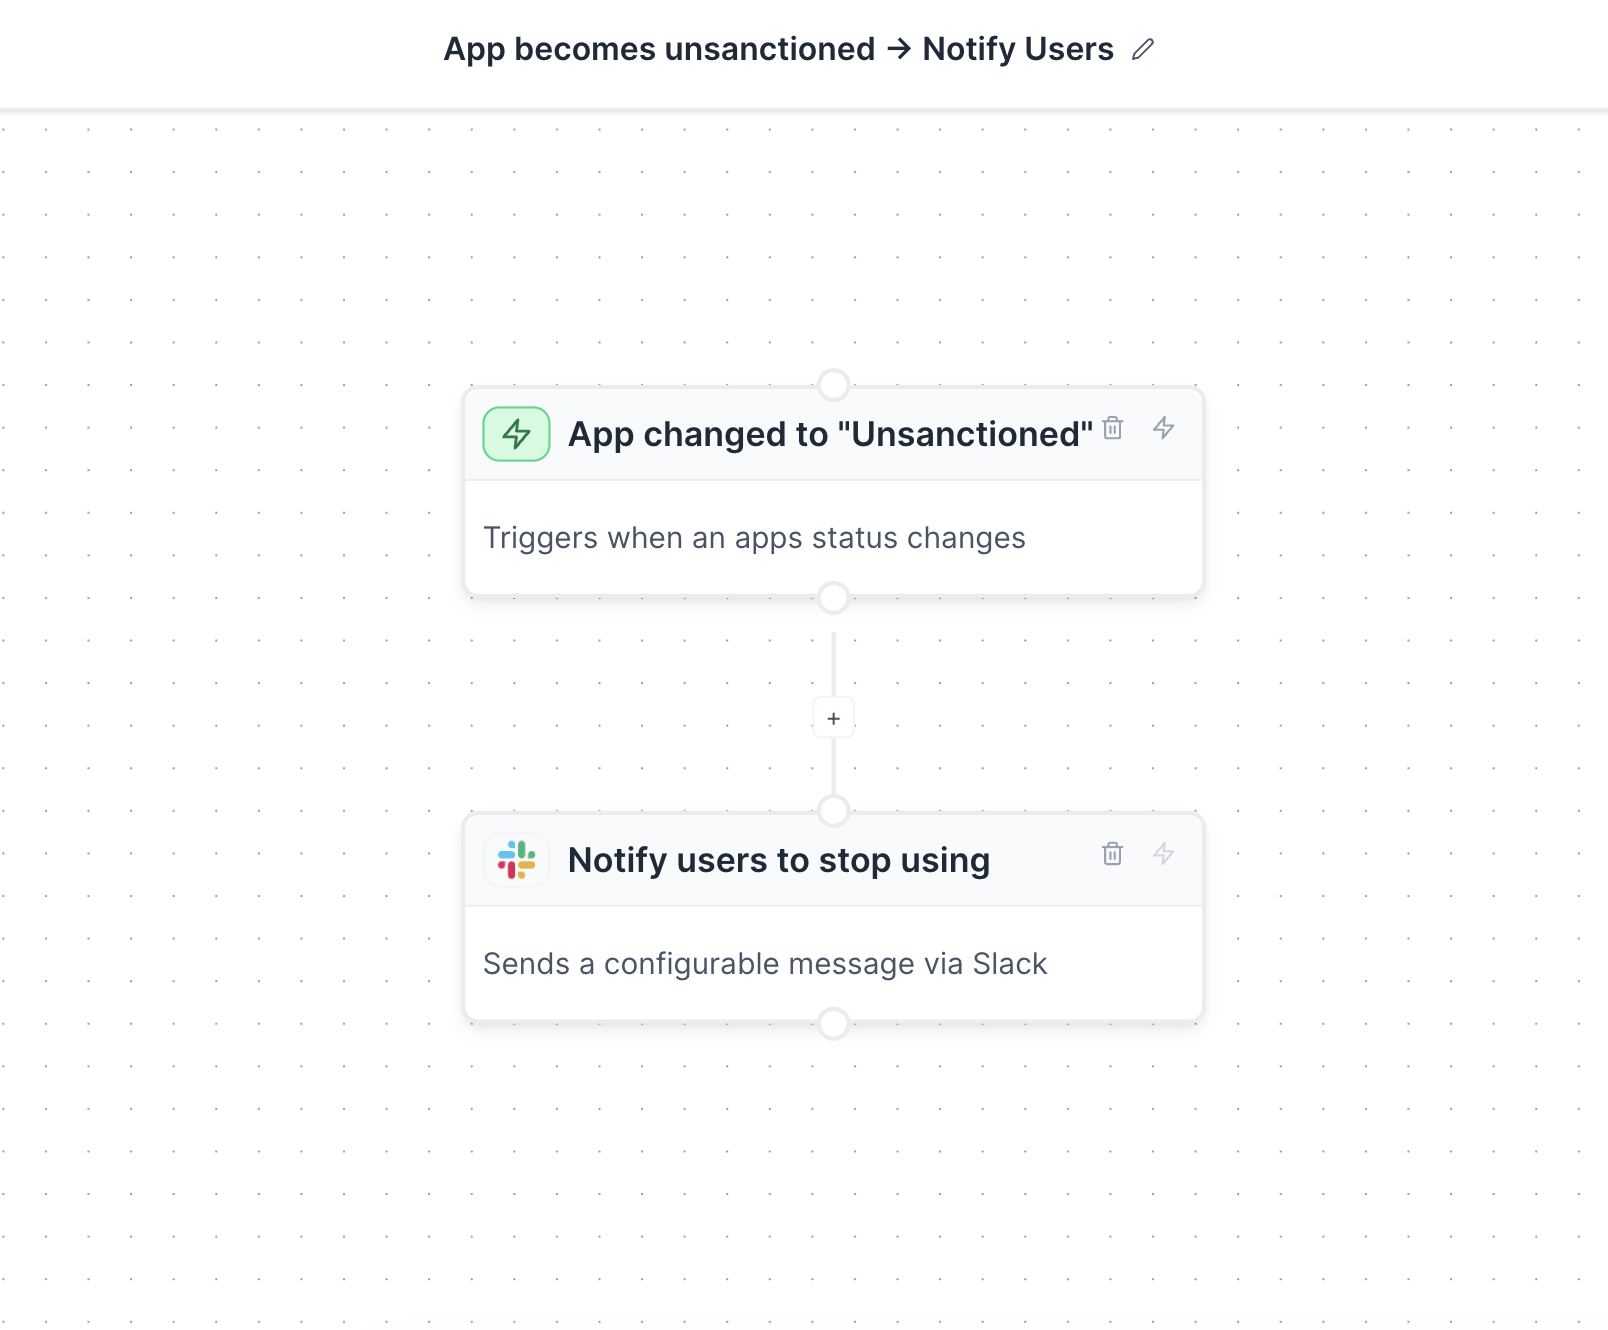The width and height of the screenshot is (1608, 1330).
Task: Click the pencil icon to rename the workflow
Action: [1143, 49]
